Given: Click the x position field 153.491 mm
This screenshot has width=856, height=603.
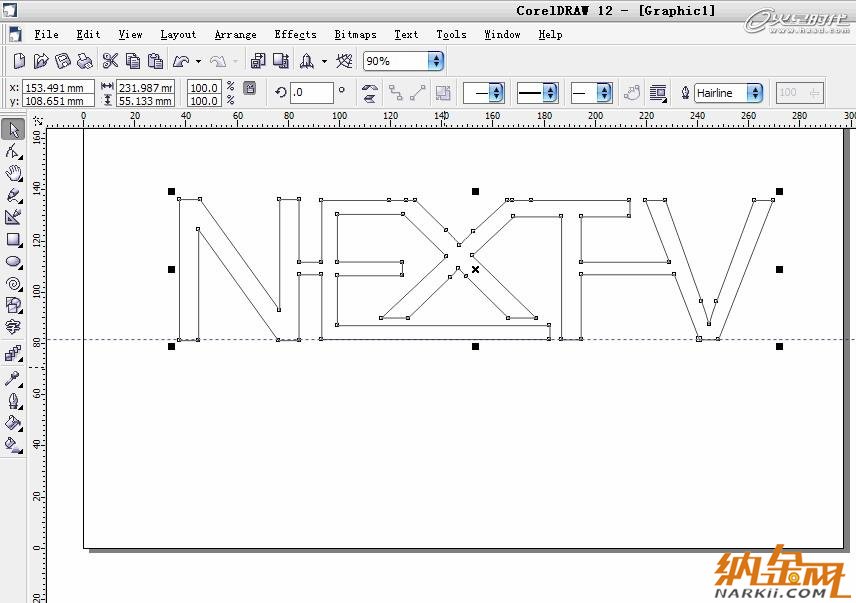Looking at the screenshot, I should click(x=58, y=87).
